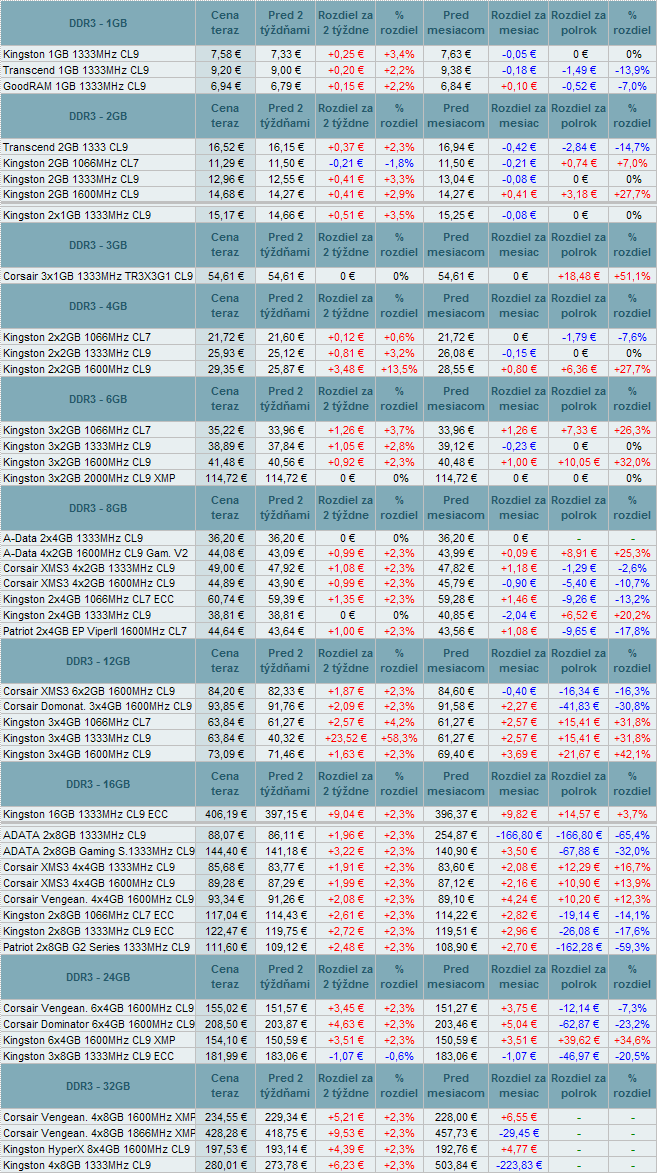
Task: Select Kingston 3x2GB 1066MHz CL7 product name
Action: 77,431
